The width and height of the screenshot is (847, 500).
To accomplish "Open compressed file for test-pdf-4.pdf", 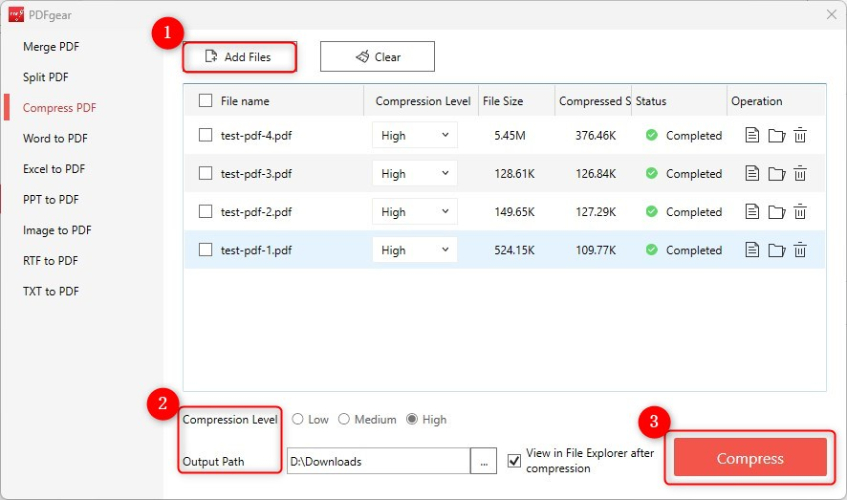I will [x=752, y=135].
